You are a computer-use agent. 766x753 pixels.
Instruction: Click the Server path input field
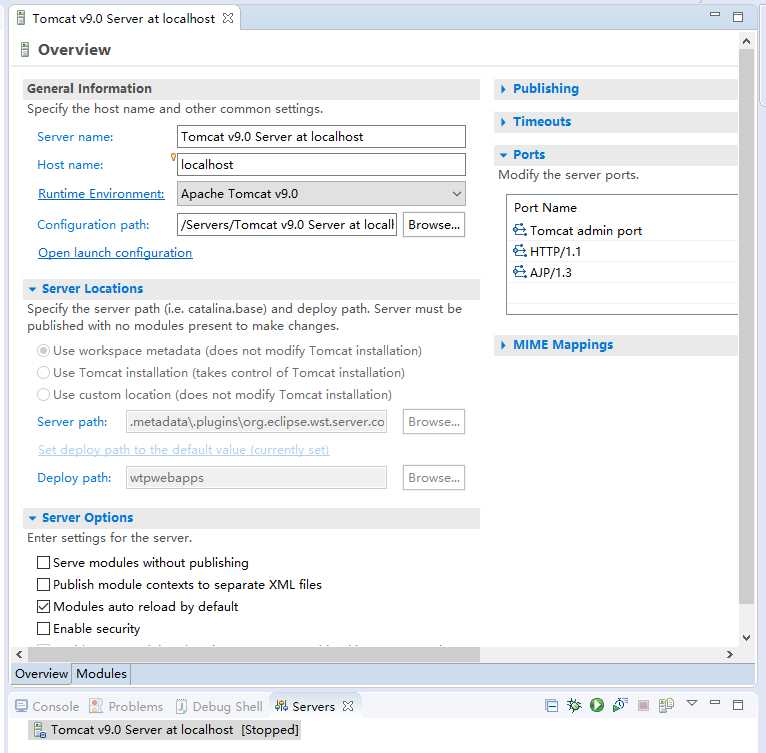[256, 422]
